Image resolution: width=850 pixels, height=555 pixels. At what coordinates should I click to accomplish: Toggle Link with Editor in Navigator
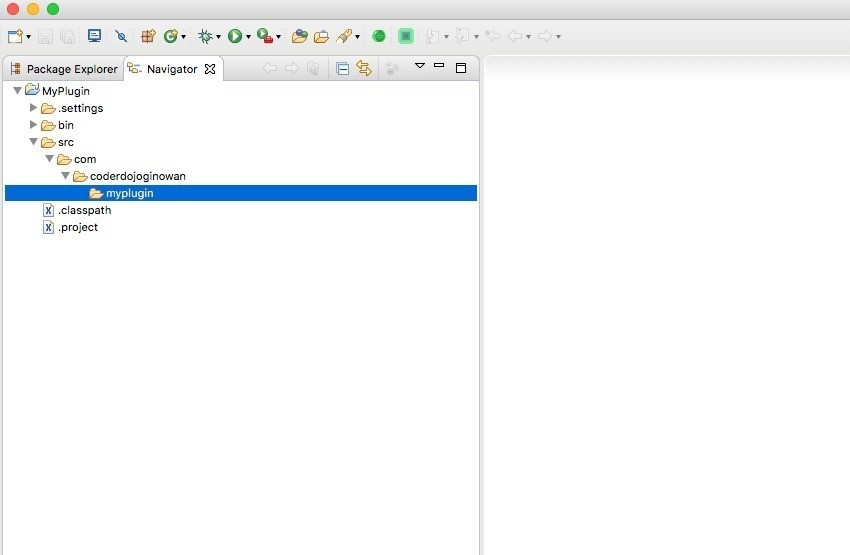pyautogui.click(x=364, y=69)
